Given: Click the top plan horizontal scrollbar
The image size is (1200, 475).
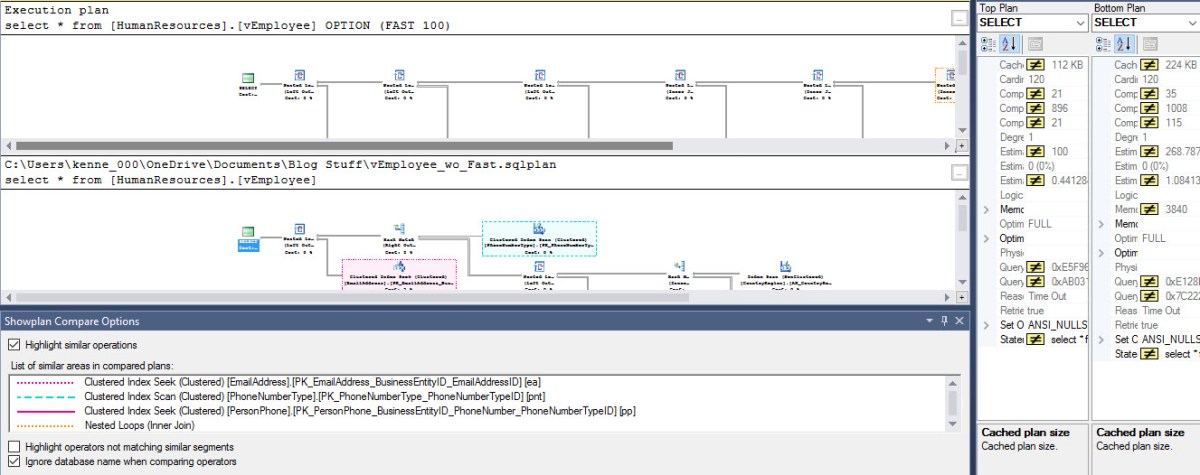Looking at the screenshot, I should pyautogui.click(x=400, y=146).
